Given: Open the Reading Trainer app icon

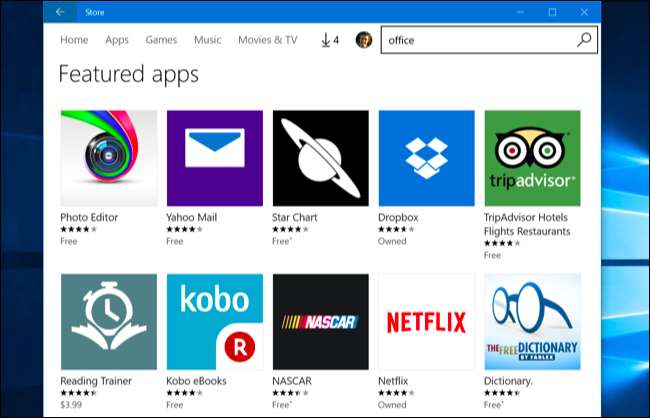Looking at the screenshot, I should click(x=108, y=321).
